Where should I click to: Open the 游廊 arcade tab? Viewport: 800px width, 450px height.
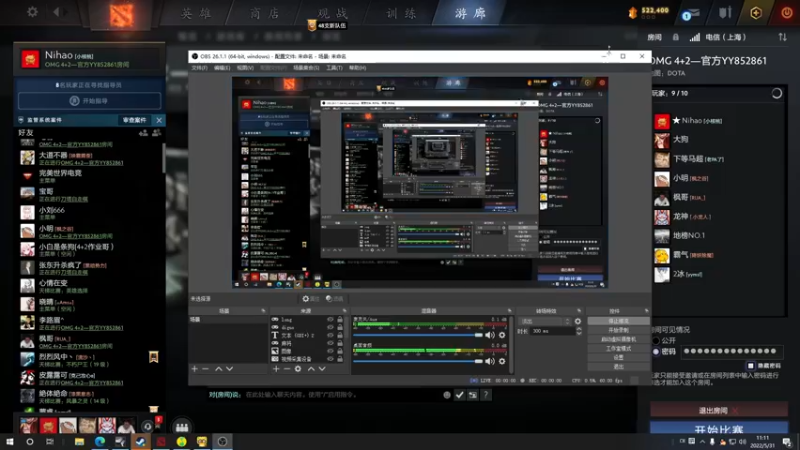[470, 13]
